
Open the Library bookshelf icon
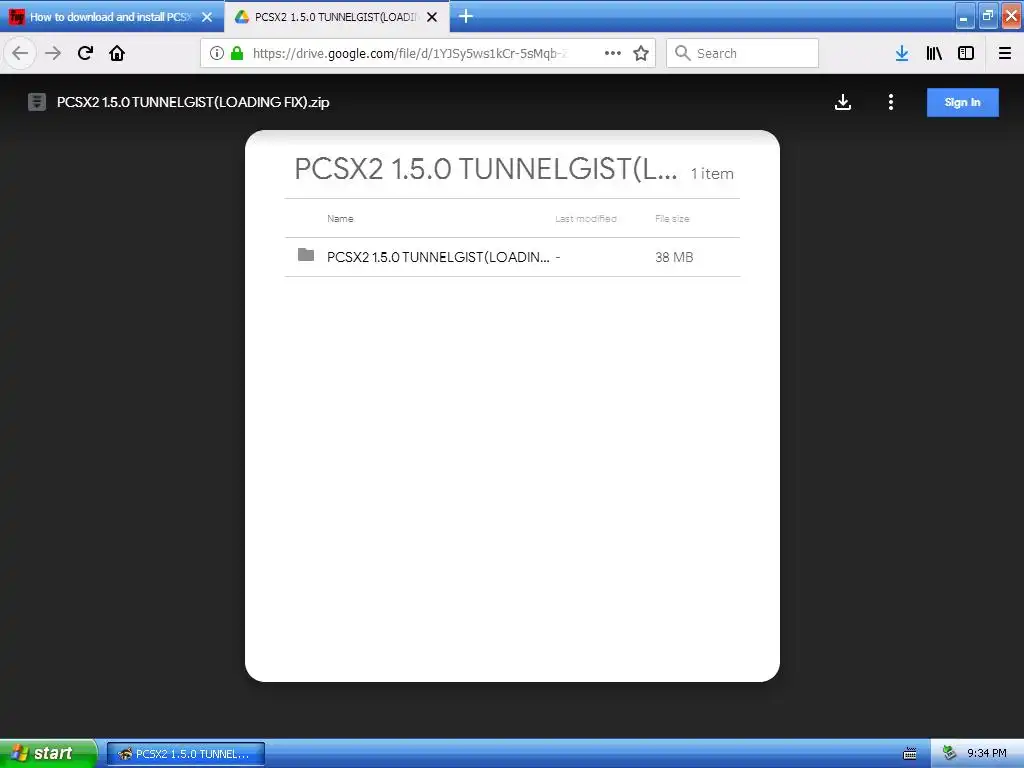[x=934, y=54]
